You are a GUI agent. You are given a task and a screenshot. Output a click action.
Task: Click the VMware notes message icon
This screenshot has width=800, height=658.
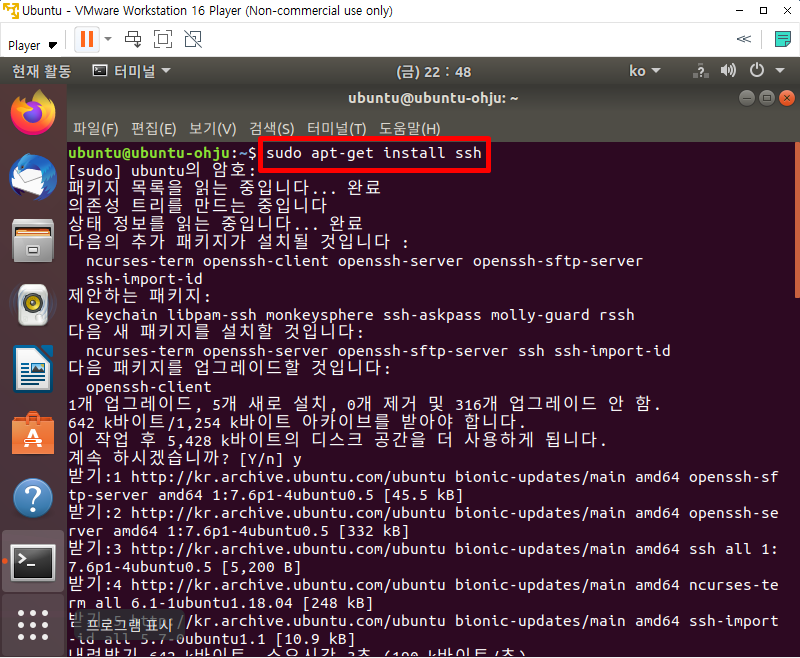click(783, 39)
